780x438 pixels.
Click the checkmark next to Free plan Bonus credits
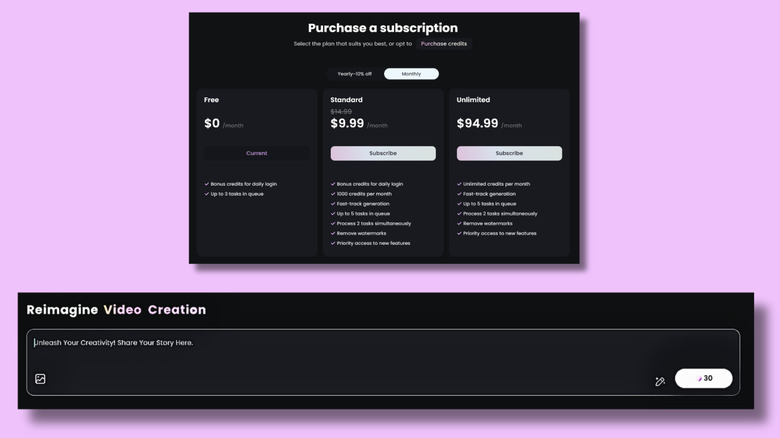[x=207, y=184]
